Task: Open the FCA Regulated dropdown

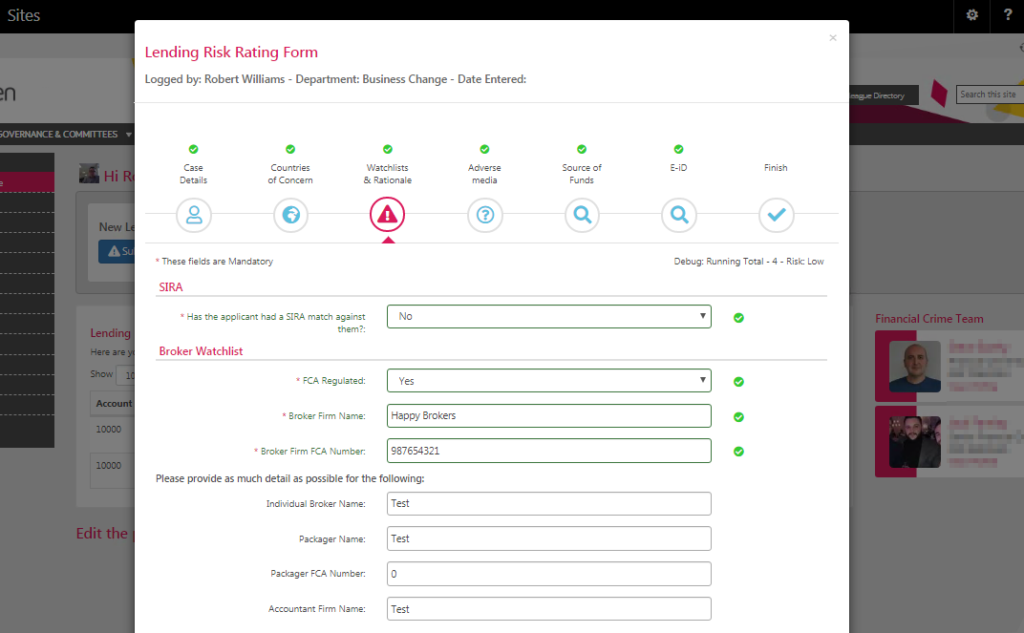Action: coord(548,381)
